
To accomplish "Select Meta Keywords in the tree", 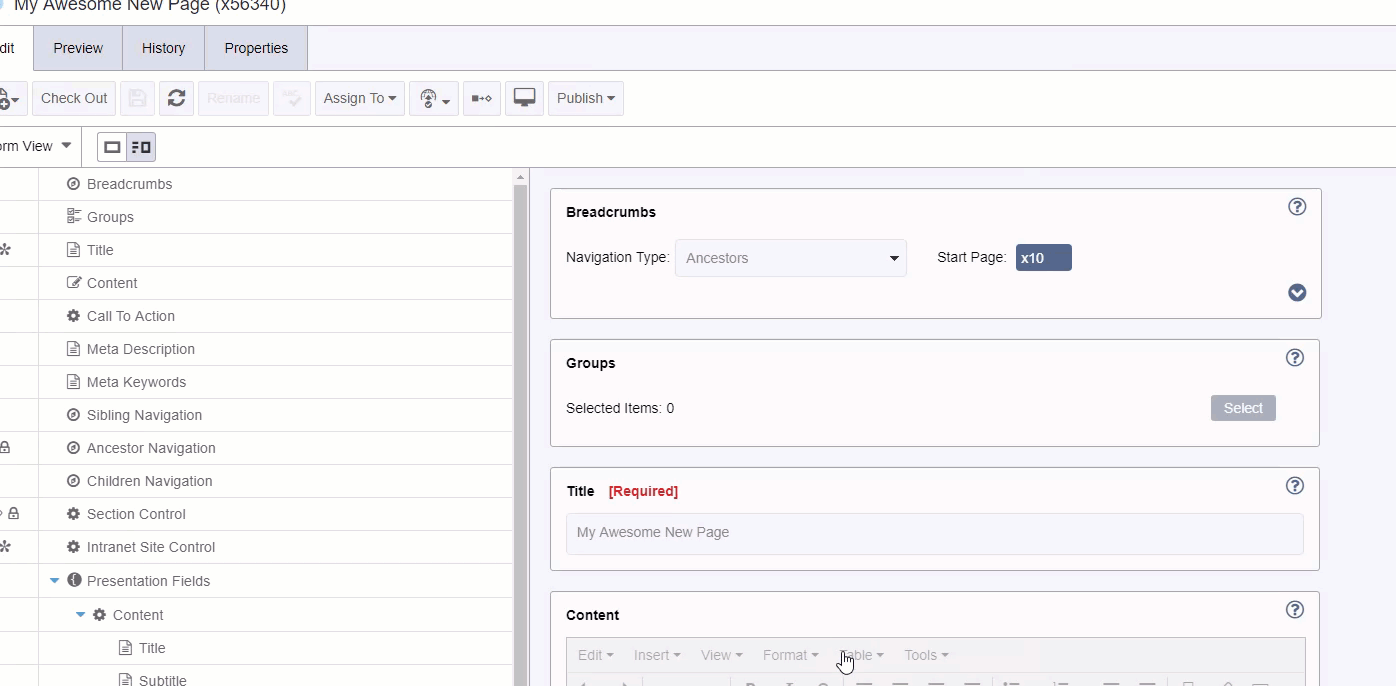I will point(136,382).
